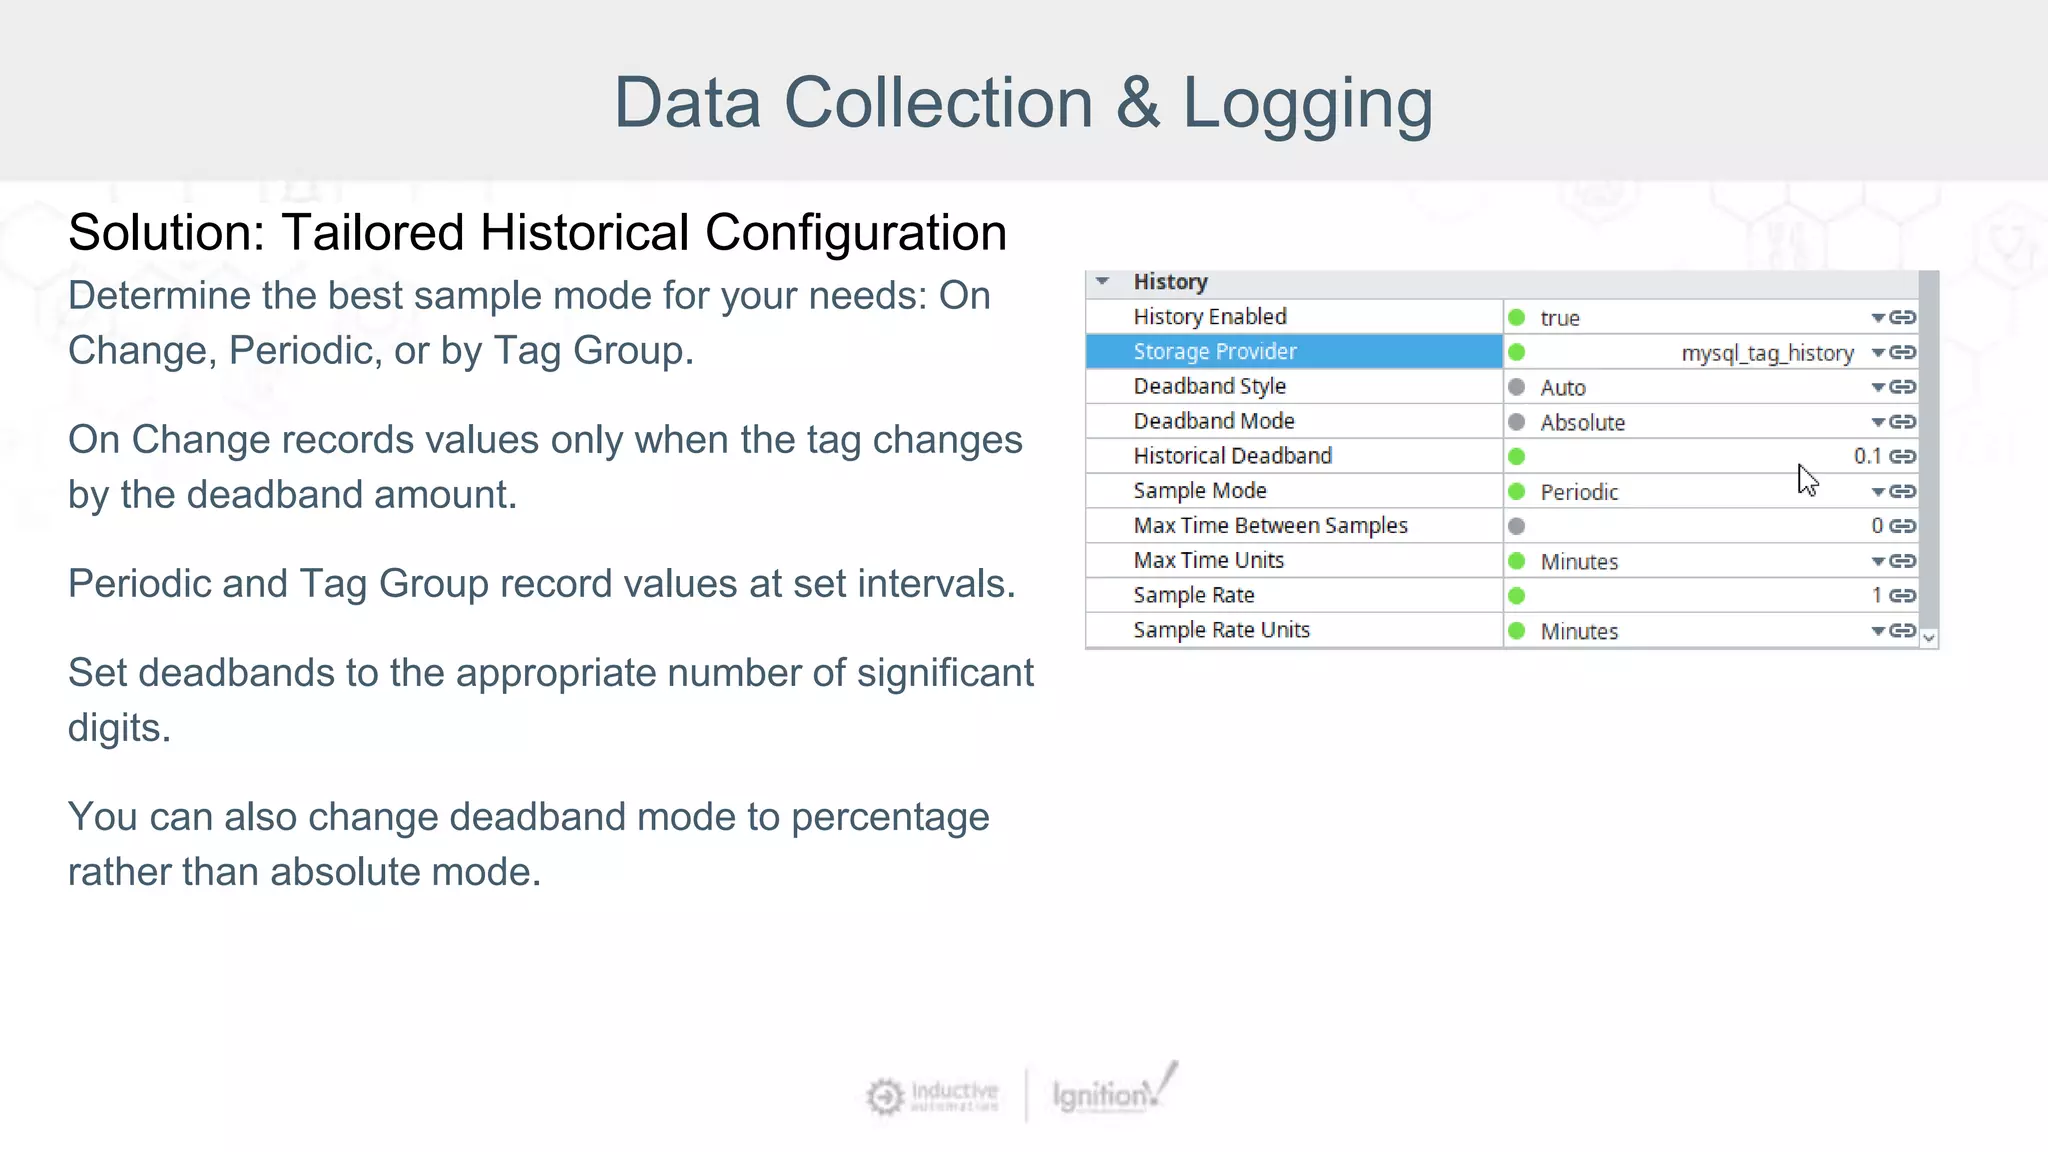Click the Minutes value of Sample Rate Units

point(1579,632)
